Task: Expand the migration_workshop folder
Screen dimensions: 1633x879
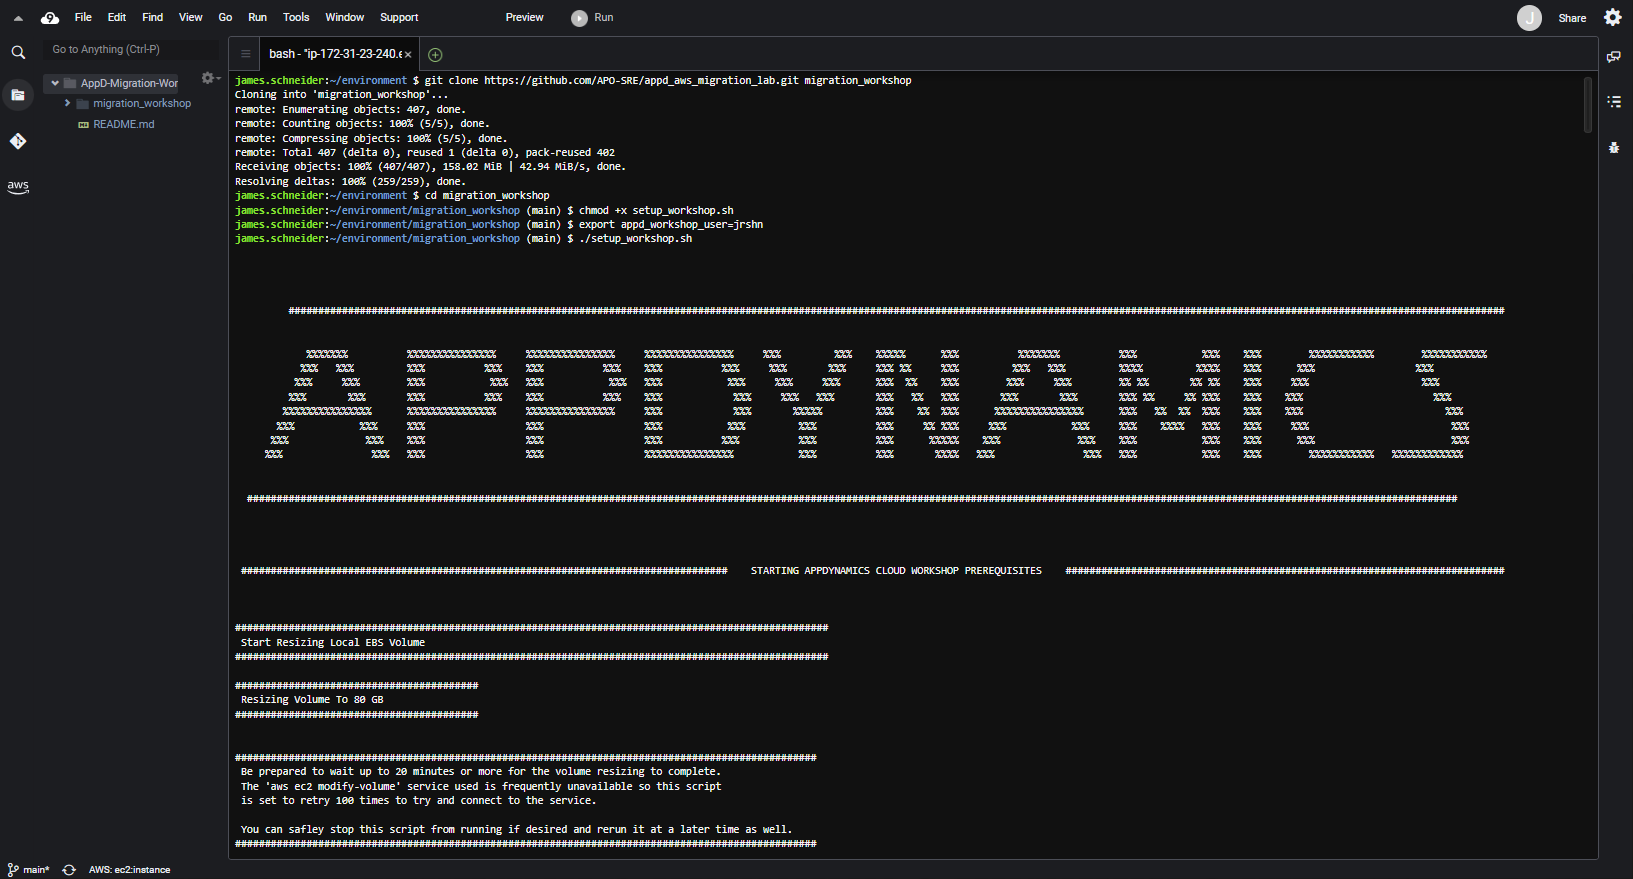Action: point(67,103)
